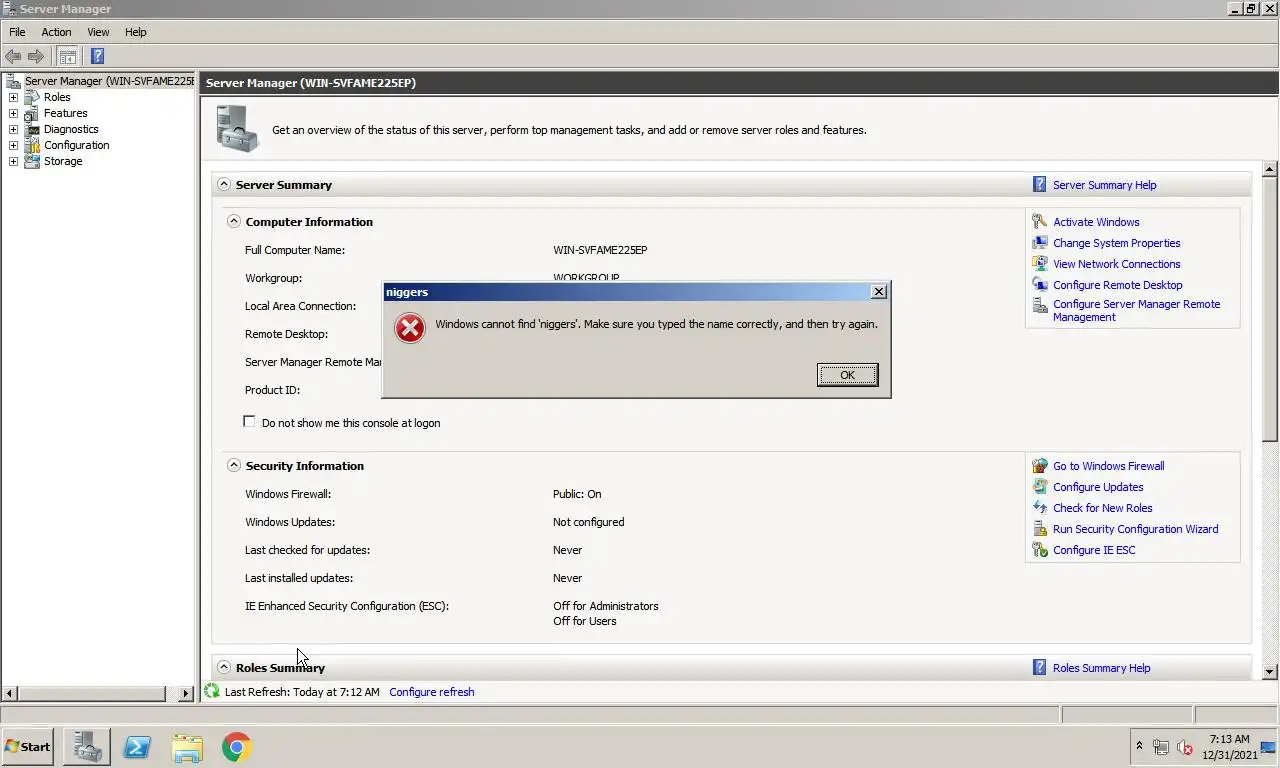Click the main pane scrollbar up arrow
This screenshot has height=768, width=1280.
(x=1270, y=169)
